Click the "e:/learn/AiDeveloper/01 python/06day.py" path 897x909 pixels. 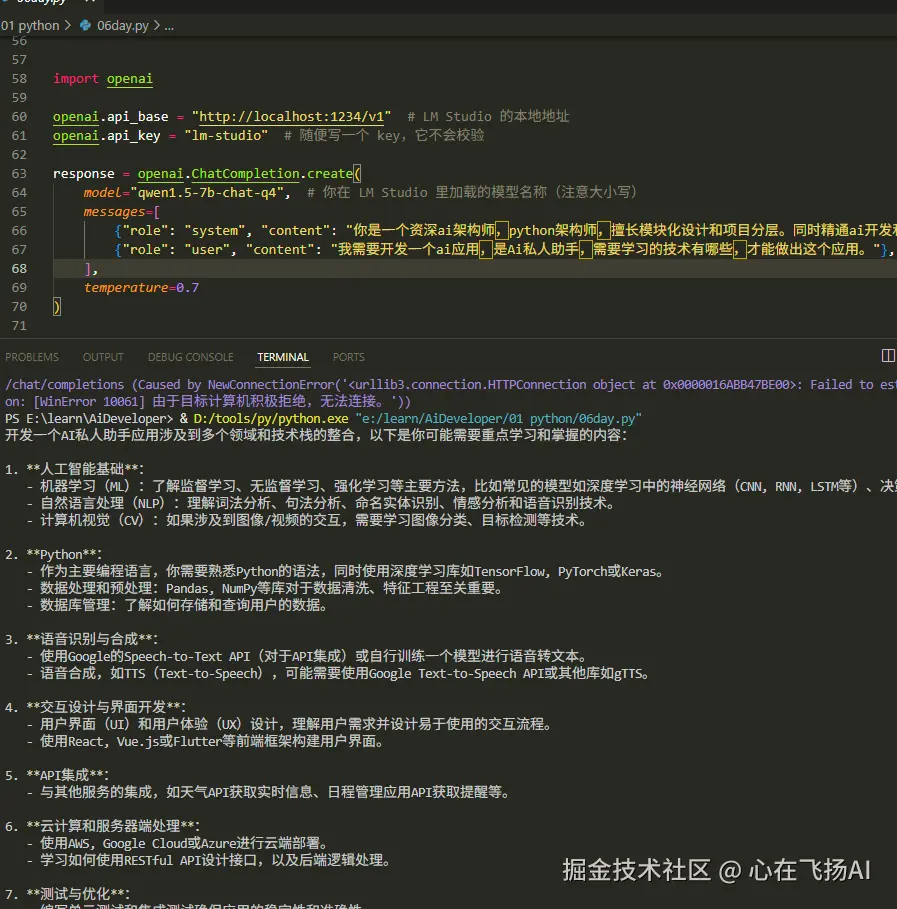click(x=499, y=419)
